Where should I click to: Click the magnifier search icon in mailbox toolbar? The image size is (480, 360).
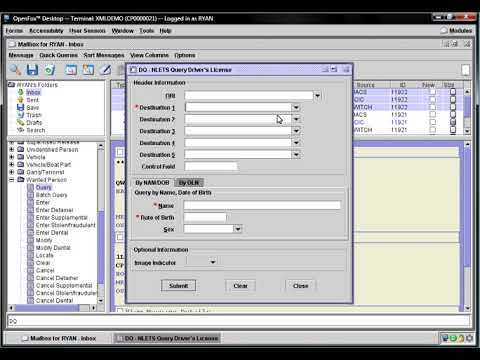pos(15,70)
